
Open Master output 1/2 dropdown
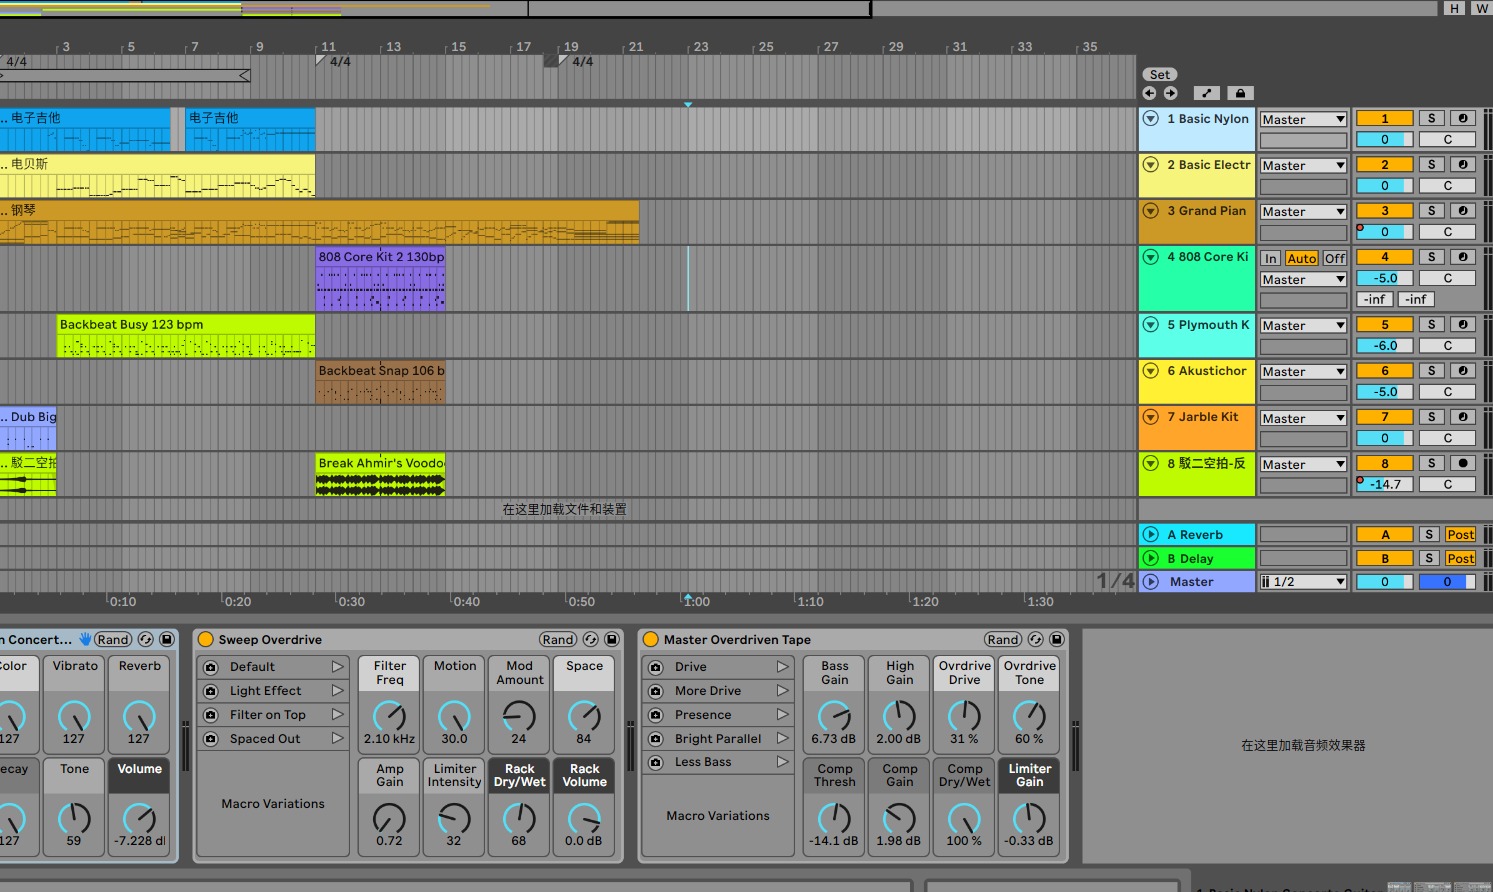click(x=1303, y=581)
